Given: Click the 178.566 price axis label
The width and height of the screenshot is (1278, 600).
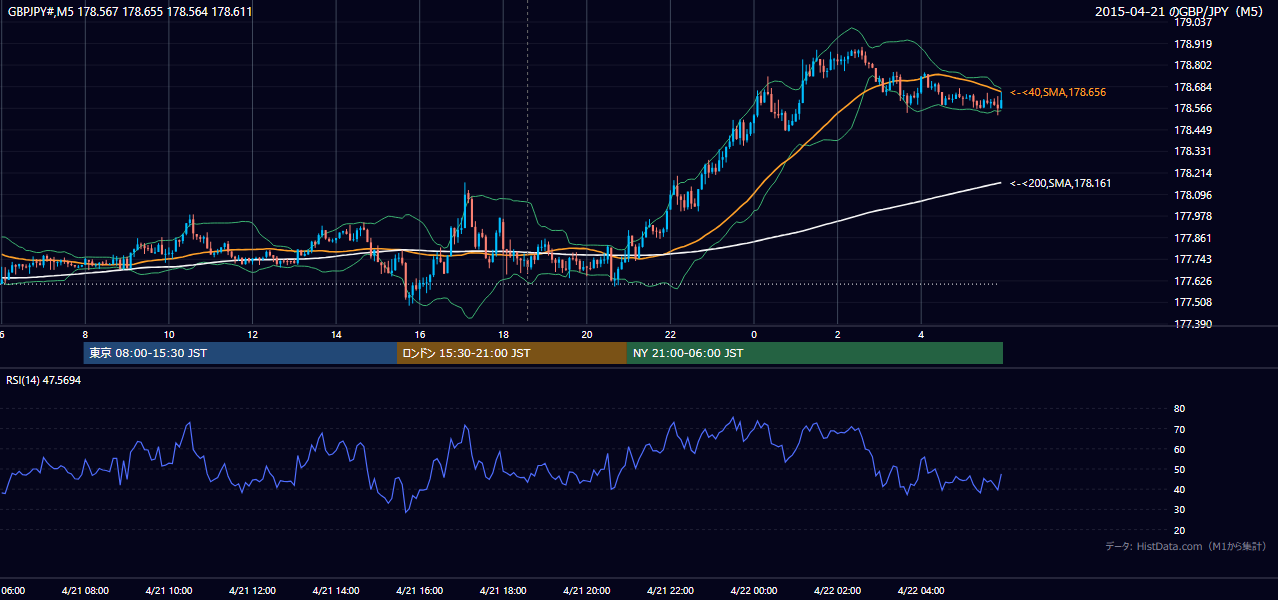Looking at the screenshot, I should click(x=1193, y=108).
